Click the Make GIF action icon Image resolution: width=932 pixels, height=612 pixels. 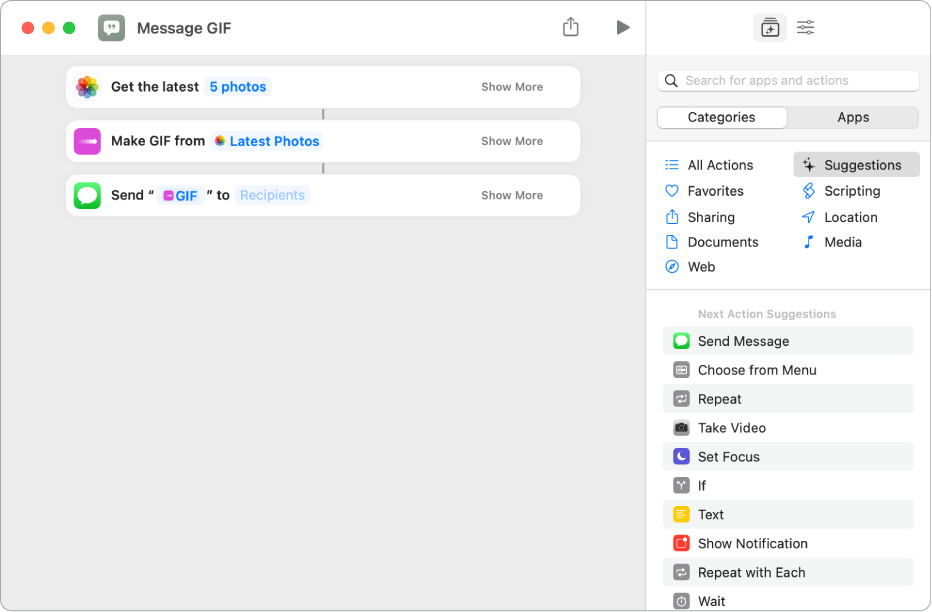[x=88, y=141]
